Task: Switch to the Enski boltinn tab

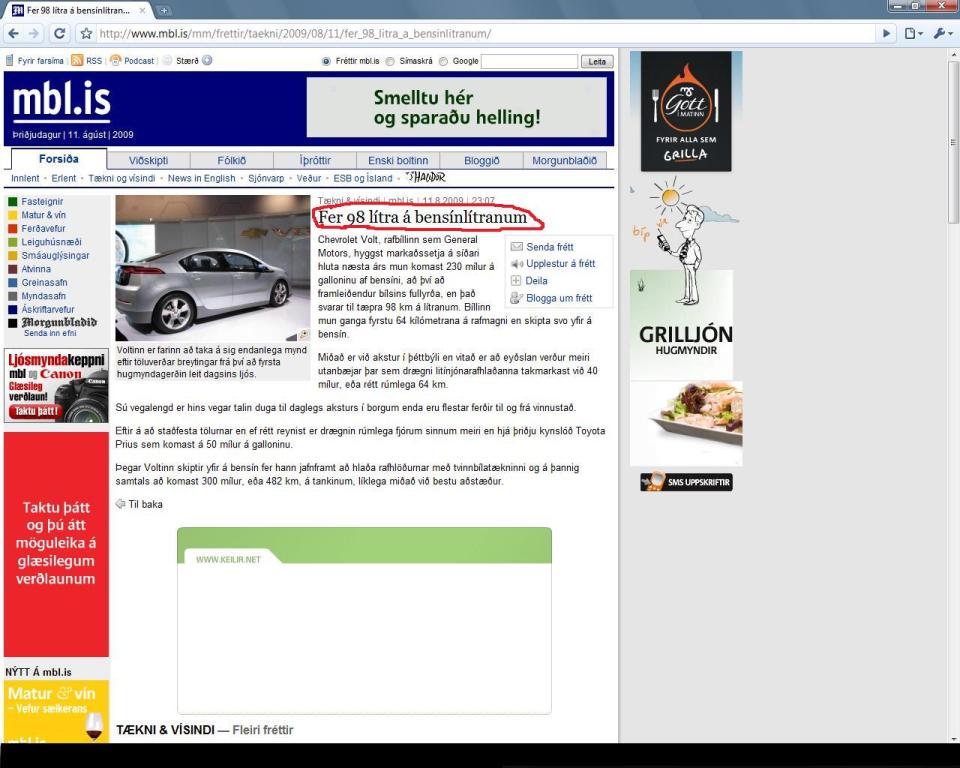Action: pos(398,160)
